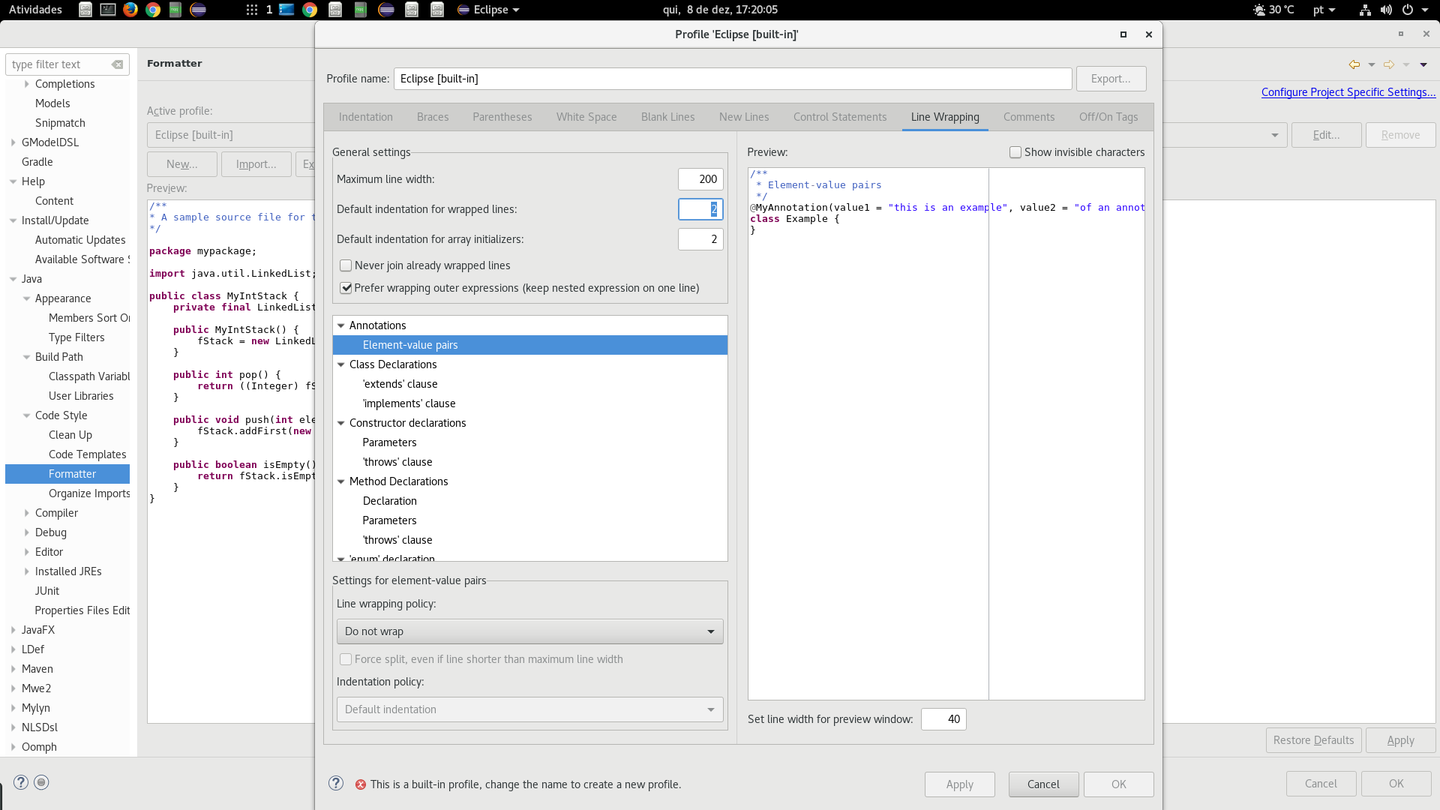This screenshot has height=810, width=1440.
Task: Click the Force split checkbox
Action: (x=346, y=659)
